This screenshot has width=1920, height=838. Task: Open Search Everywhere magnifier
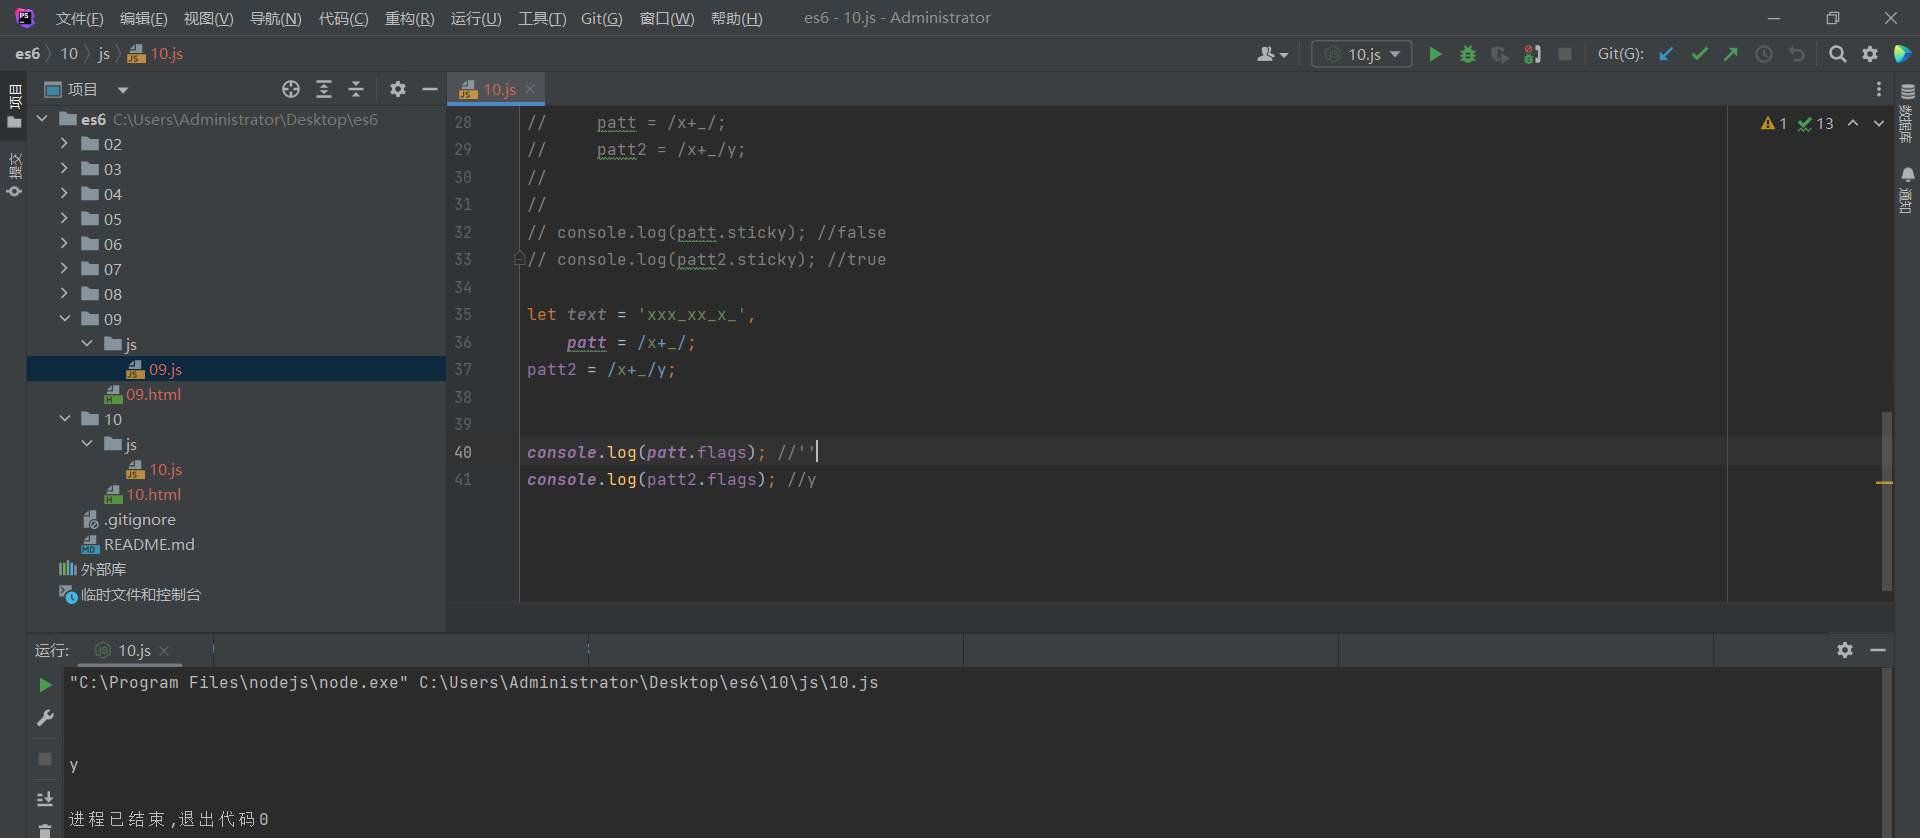point(1837,54)
